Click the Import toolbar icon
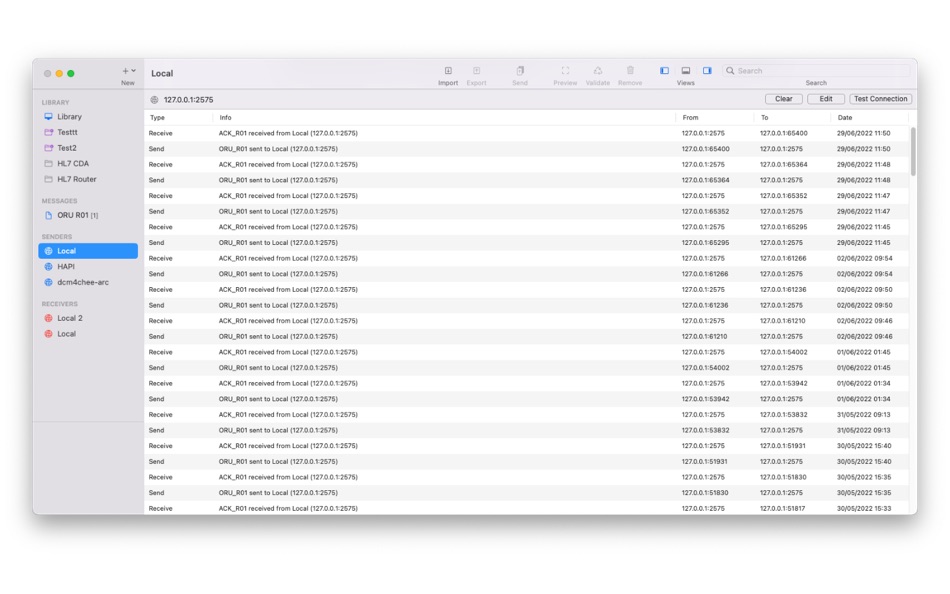This screenshot has height=594, width=950. [x=447, y=70]
